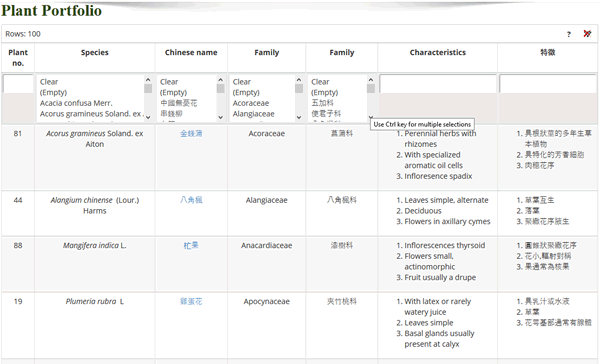Open the 雞蛋花 Chinese name link
This screenshot has height=364, width=600.
point(191,301)
